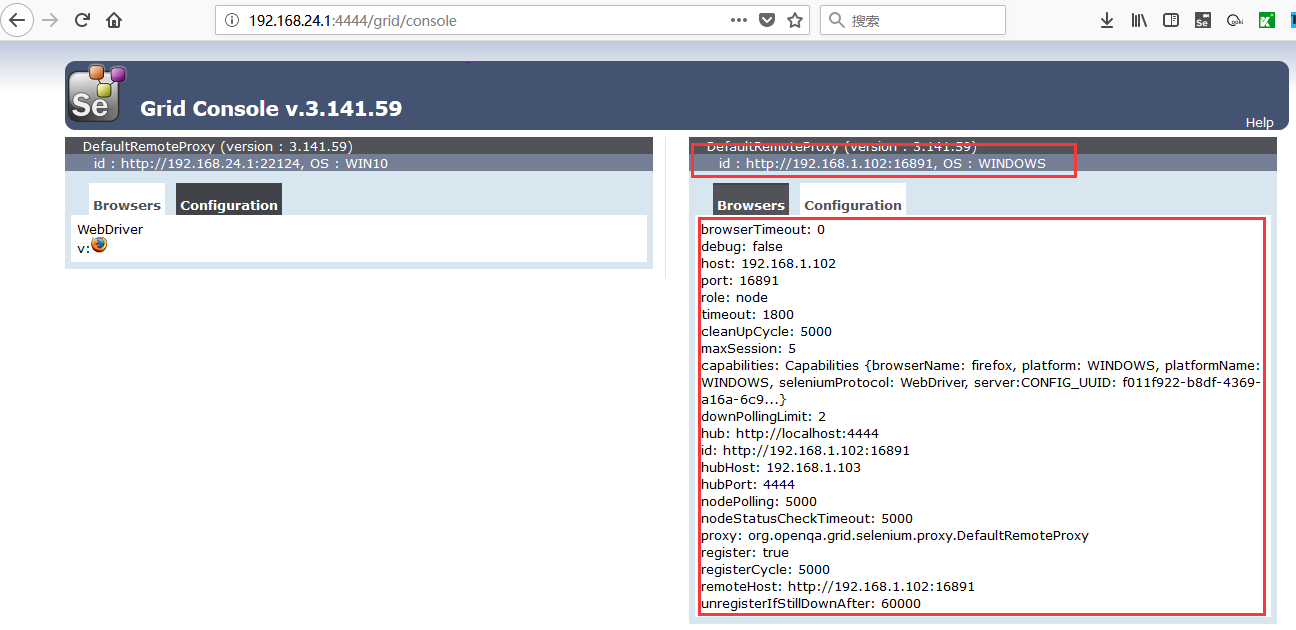Click debug: false entry
Viewport: 1296px width, 630px height.
[x=742, y=246]
